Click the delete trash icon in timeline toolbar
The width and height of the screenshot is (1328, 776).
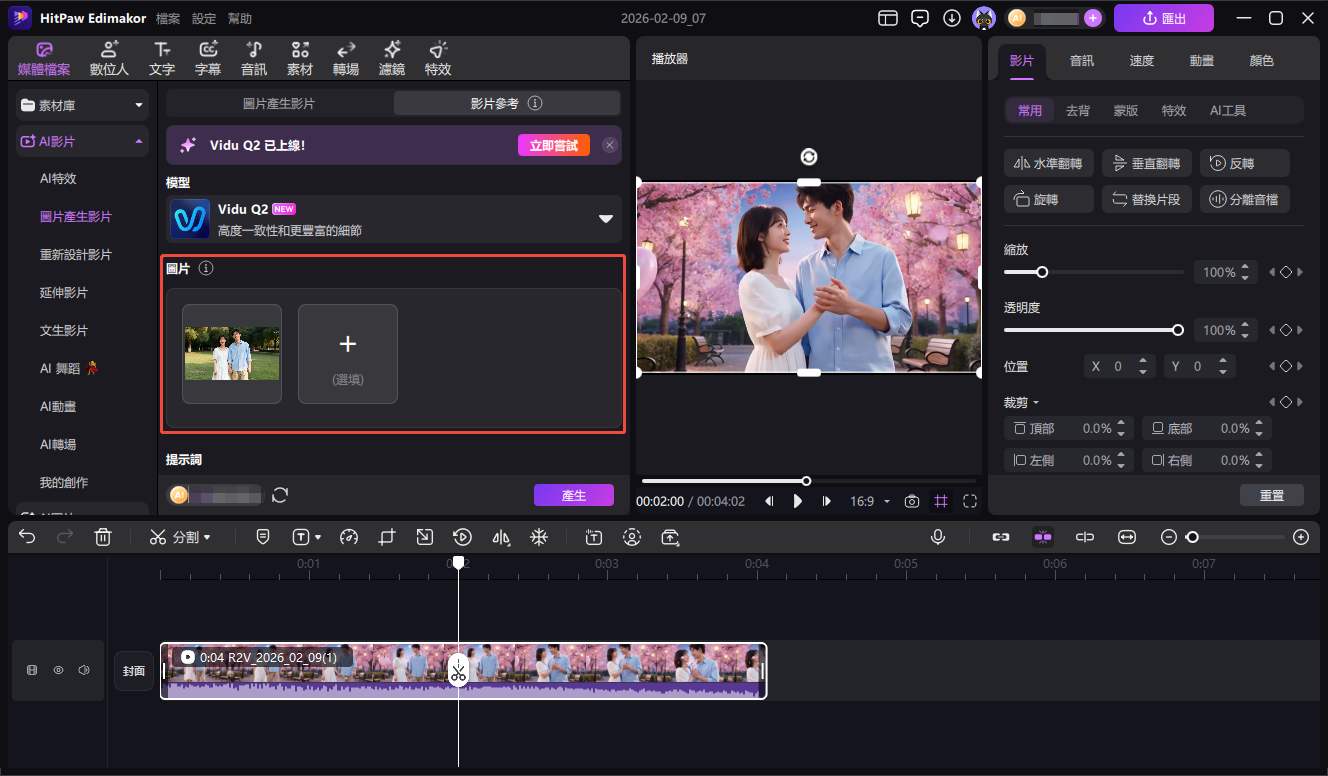pos(102,537)
